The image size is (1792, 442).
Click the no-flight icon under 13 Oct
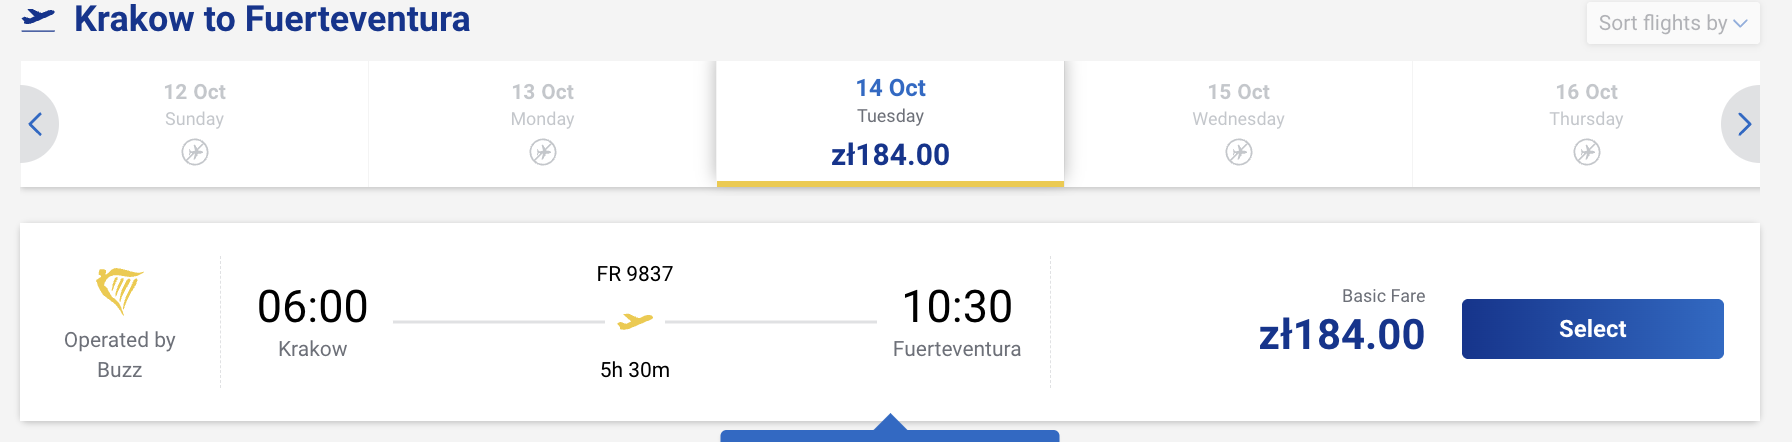pos(543,152)
